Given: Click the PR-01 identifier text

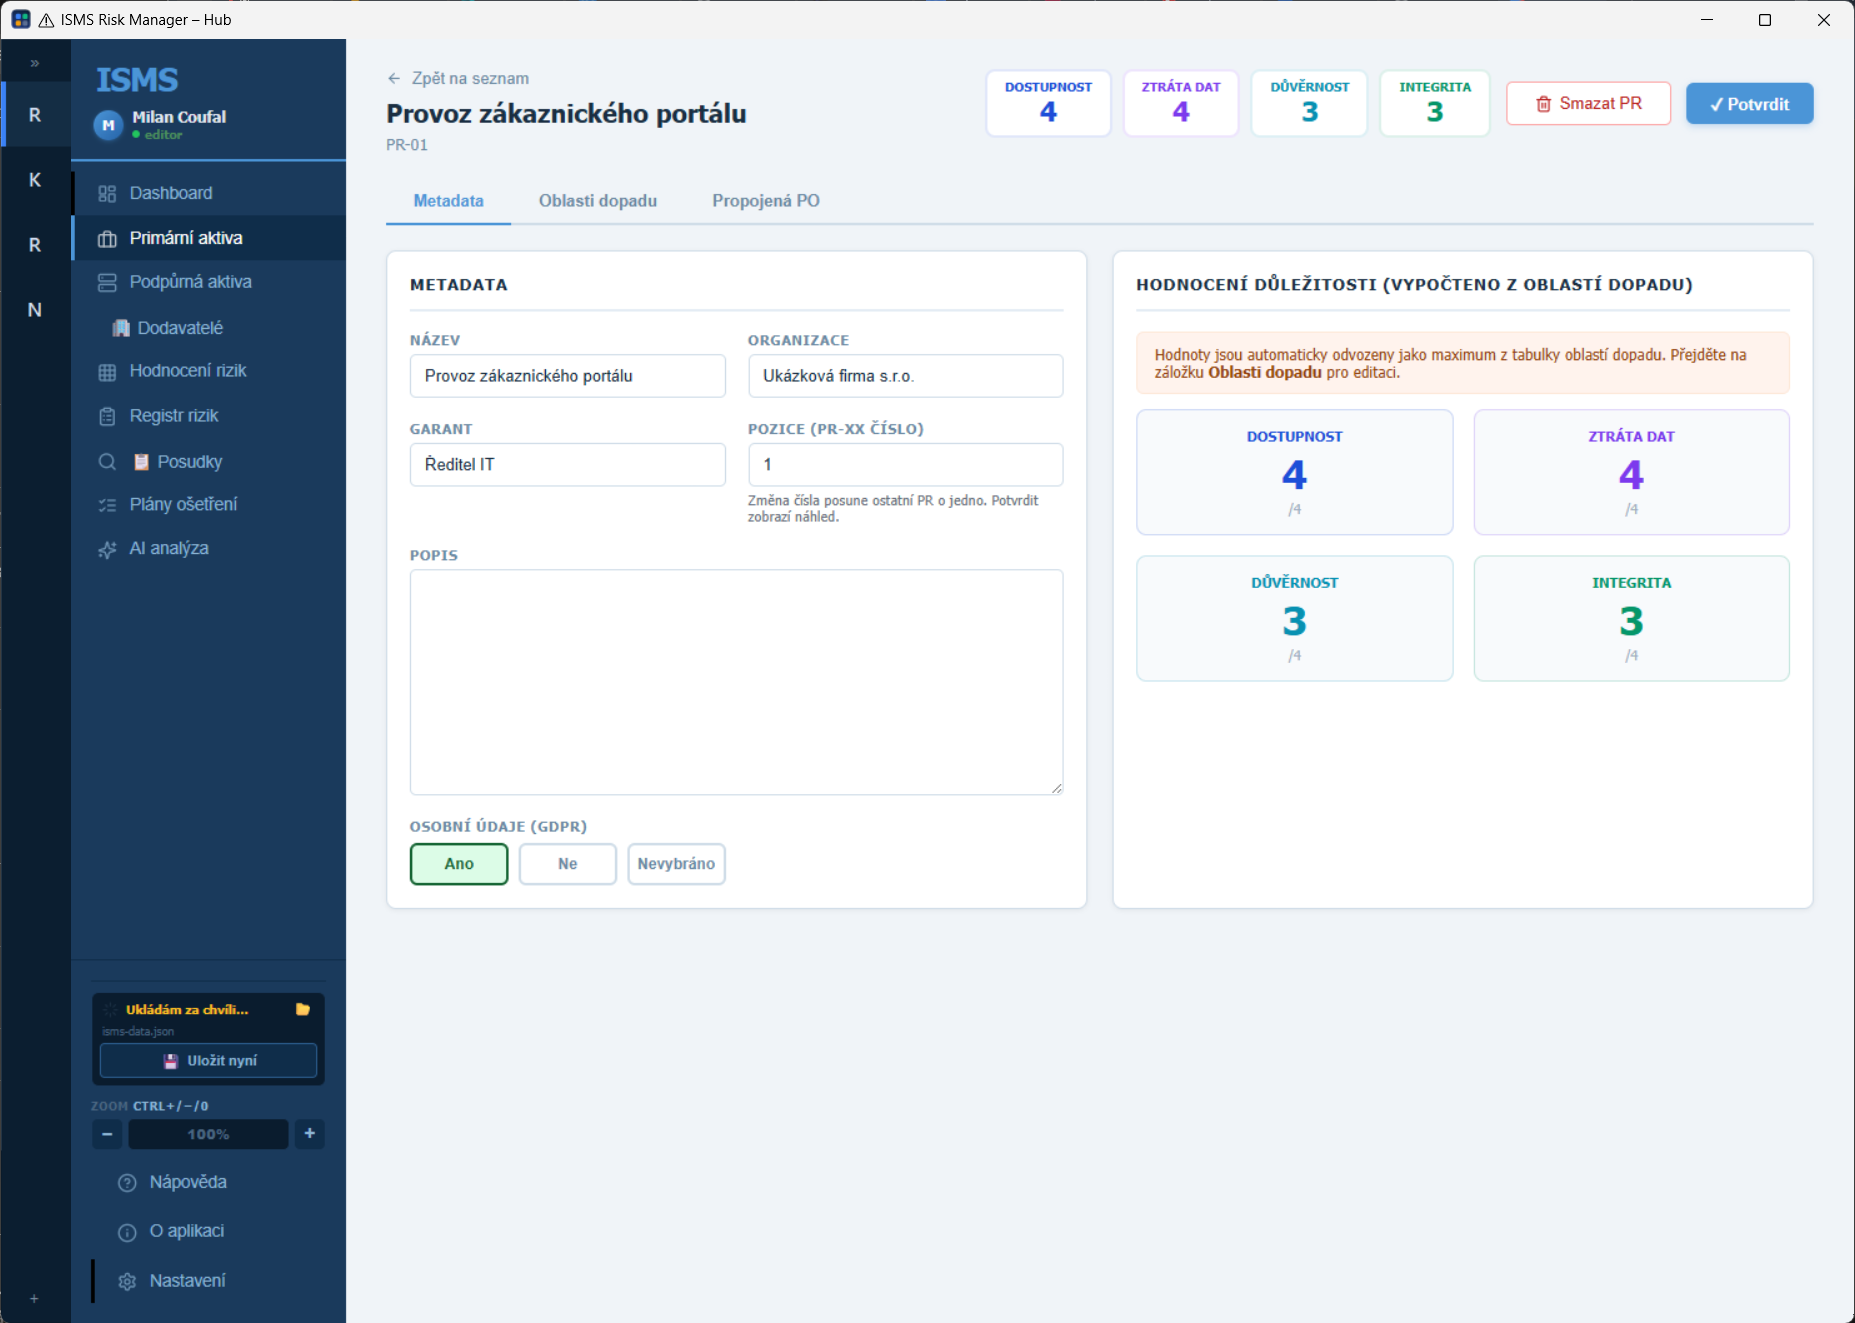Looking at the screenshot, I should coord(407,145).
